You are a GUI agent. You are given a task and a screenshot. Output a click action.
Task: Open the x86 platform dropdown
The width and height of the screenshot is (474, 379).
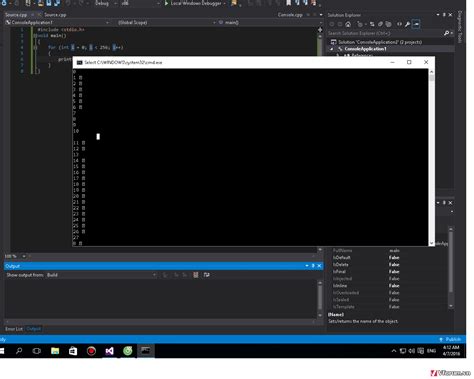pyautogui.click(x=140, y=3)
